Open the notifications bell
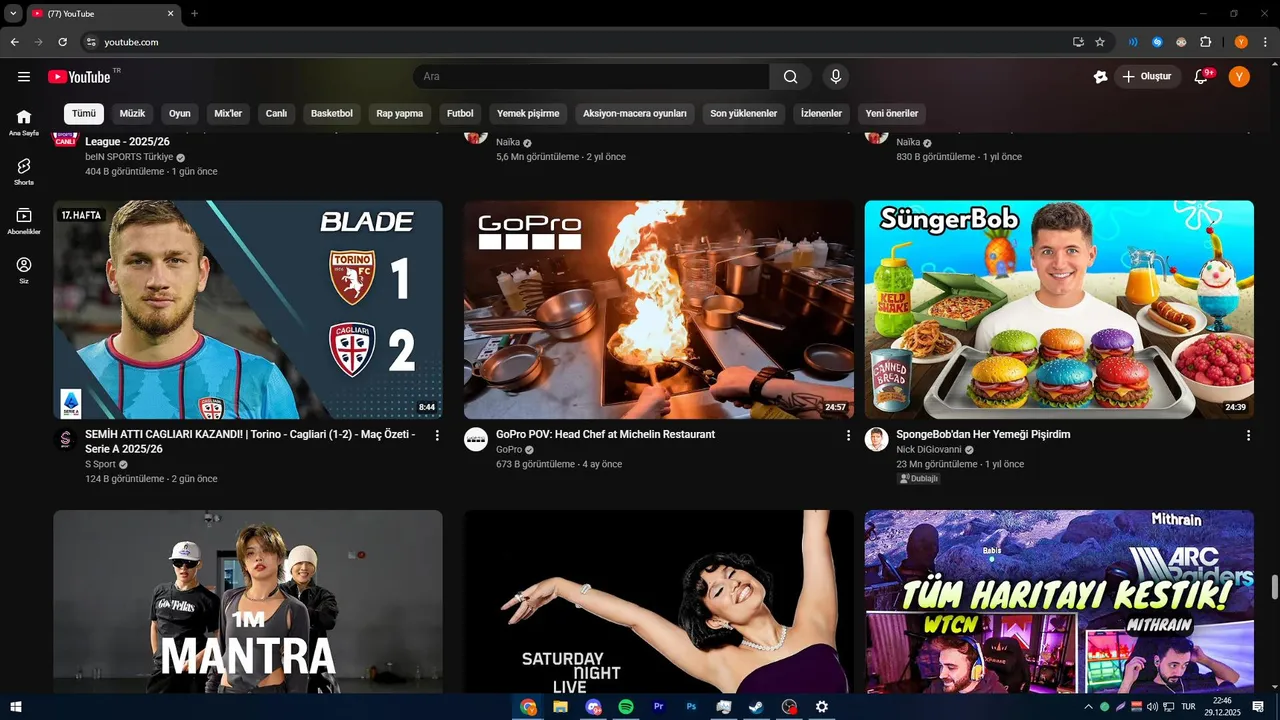This screenshot has width=1280, height=720. point(1202,77)
